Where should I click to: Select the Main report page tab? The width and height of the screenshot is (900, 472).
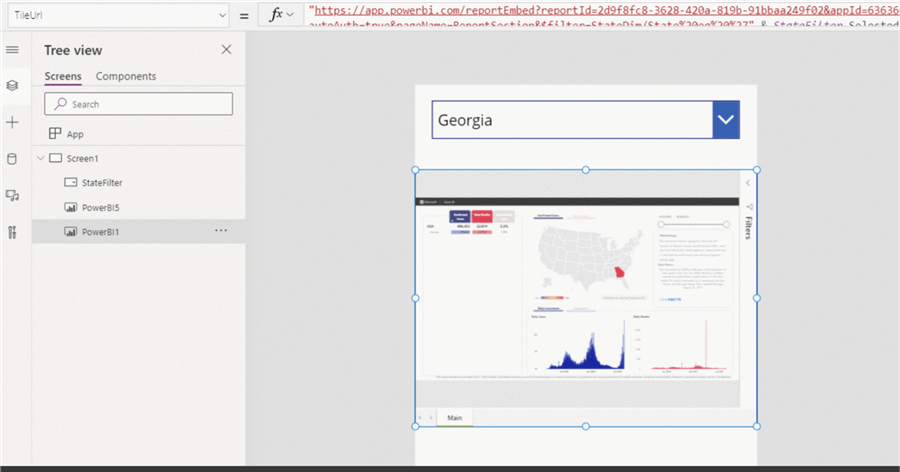pos(455,418)
